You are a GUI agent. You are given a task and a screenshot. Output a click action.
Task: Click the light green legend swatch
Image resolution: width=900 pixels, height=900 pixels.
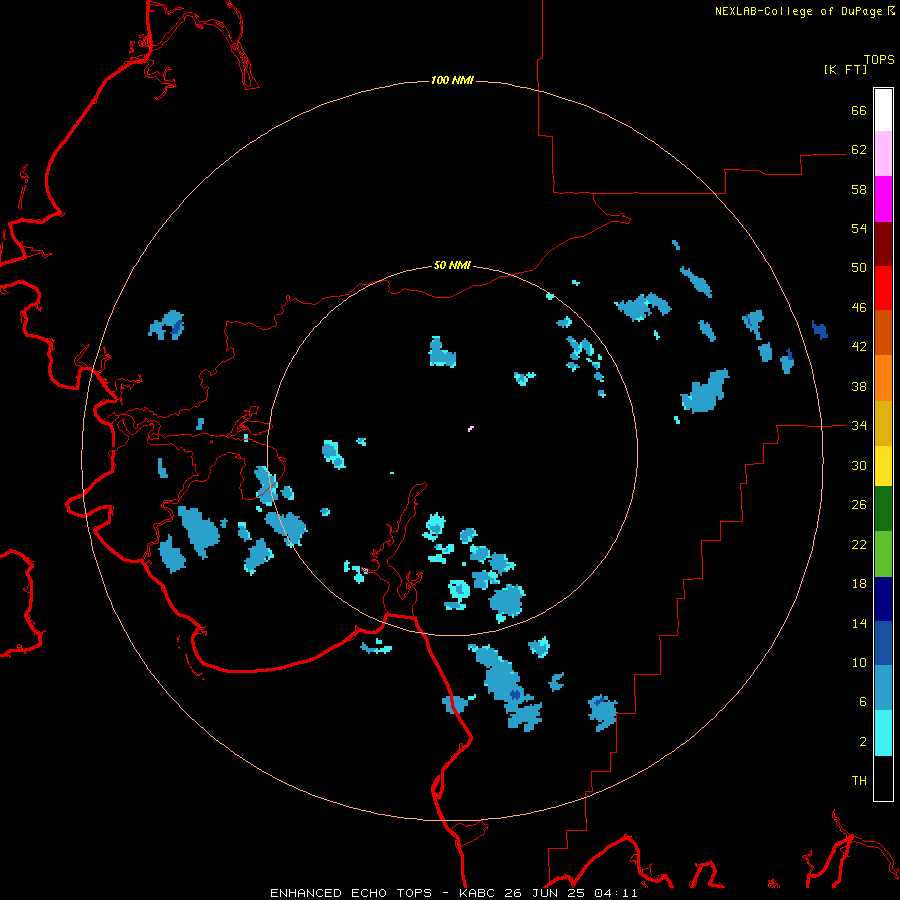[x=883, y=554]
